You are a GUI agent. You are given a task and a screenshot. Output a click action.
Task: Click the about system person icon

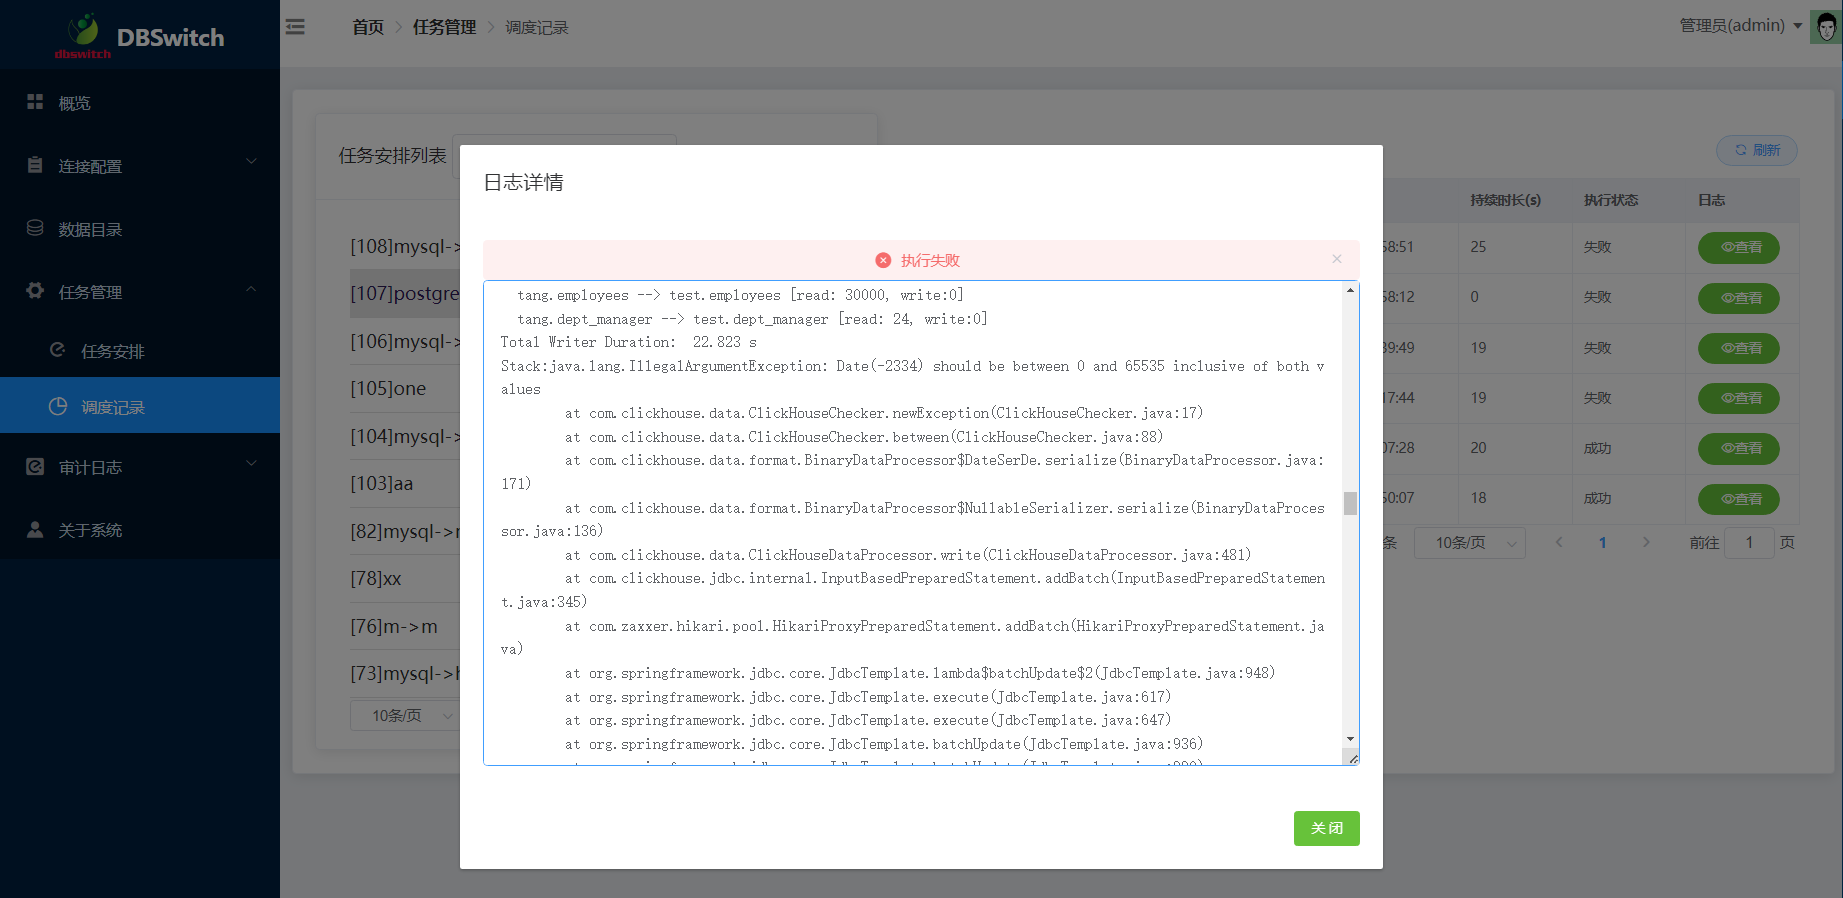point(35,529)
